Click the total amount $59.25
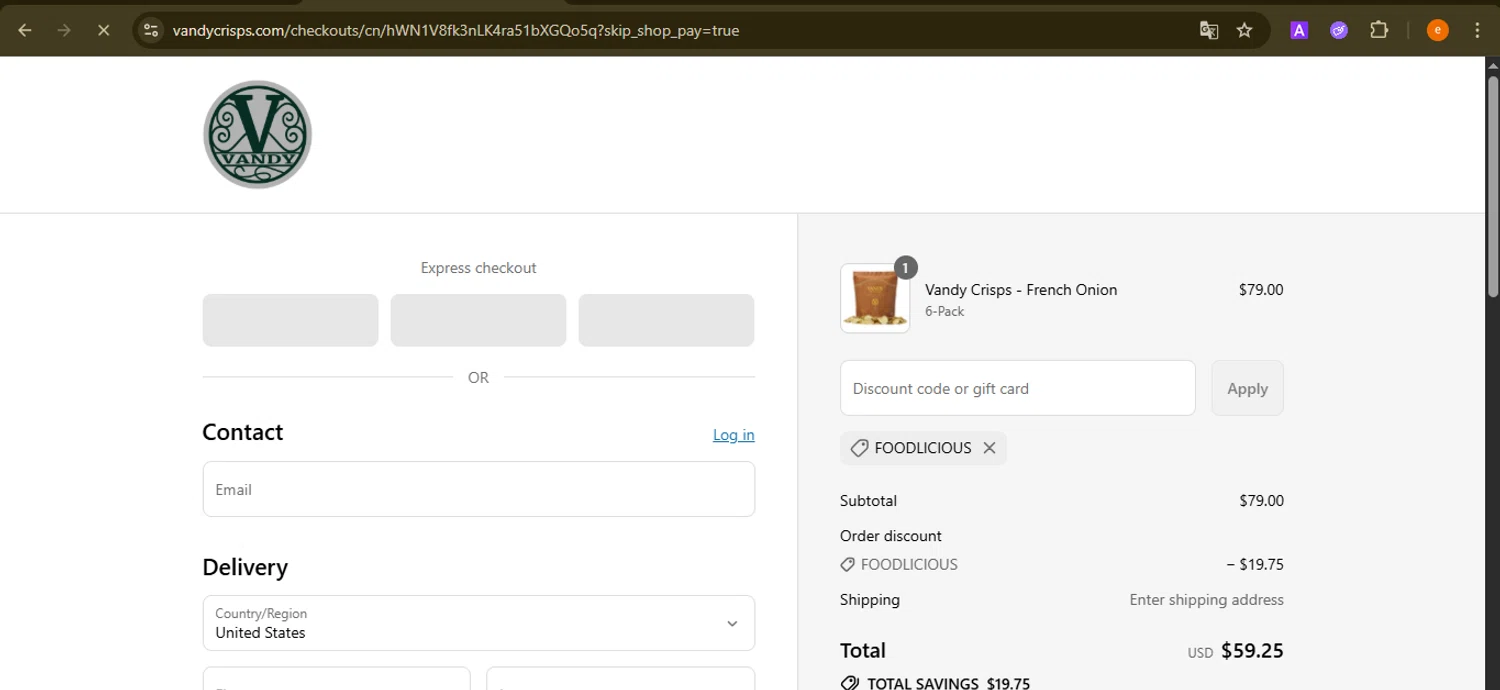 click(x=1252, y=651)
